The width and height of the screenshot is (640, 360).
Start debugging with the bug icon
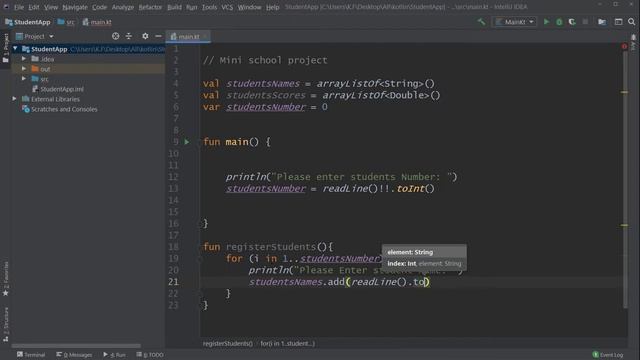[559, 22]
